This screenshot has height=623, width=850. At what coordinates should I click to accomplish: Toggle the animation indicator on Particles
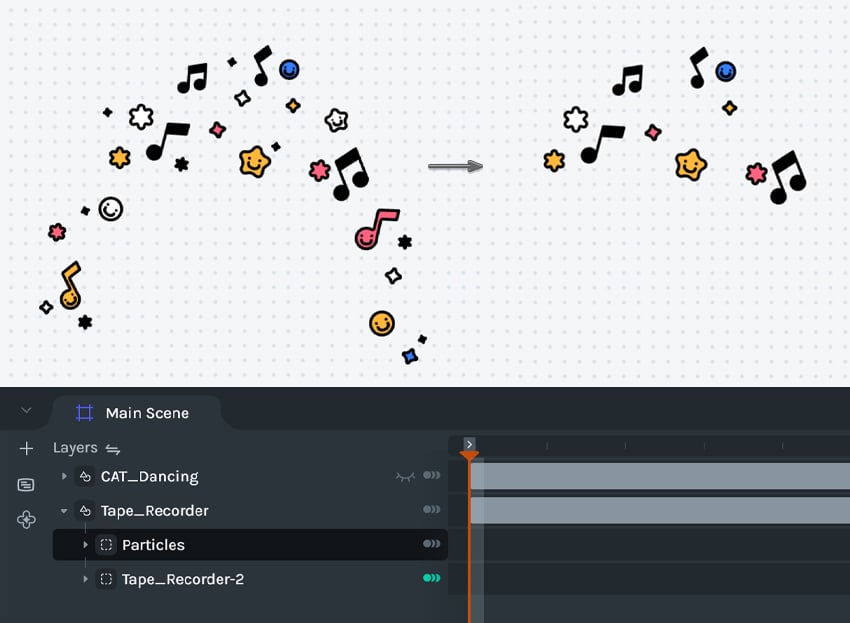tap(432, 544)
